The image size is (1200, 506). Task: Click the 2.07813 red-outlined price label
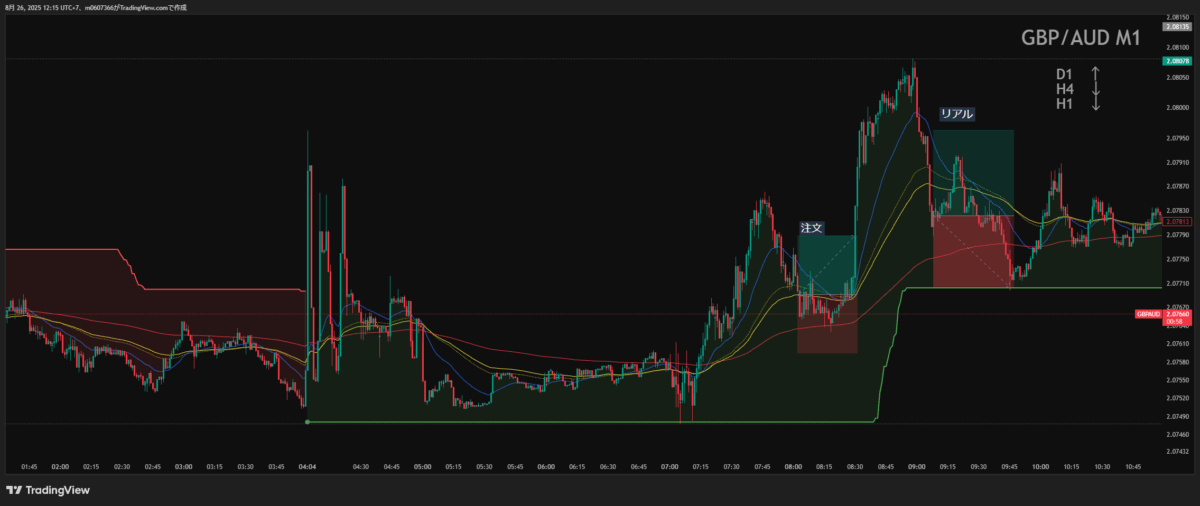(1181, 221)
